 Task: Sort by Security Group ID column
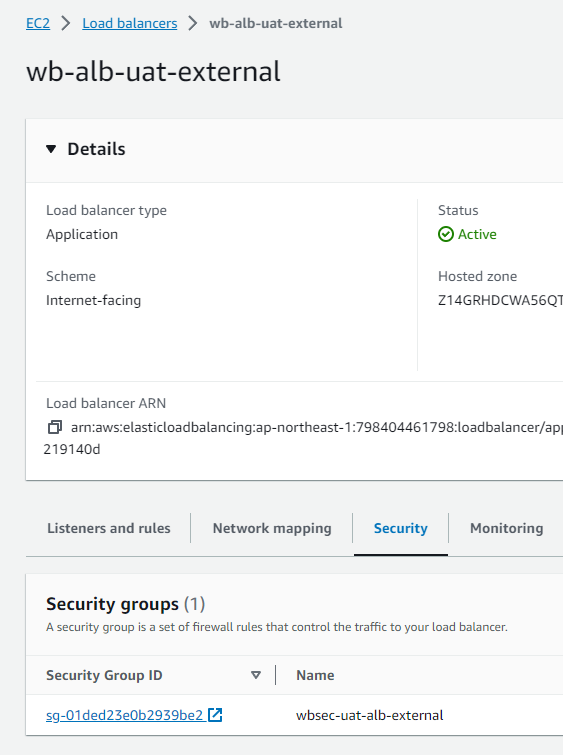[256, 675]
